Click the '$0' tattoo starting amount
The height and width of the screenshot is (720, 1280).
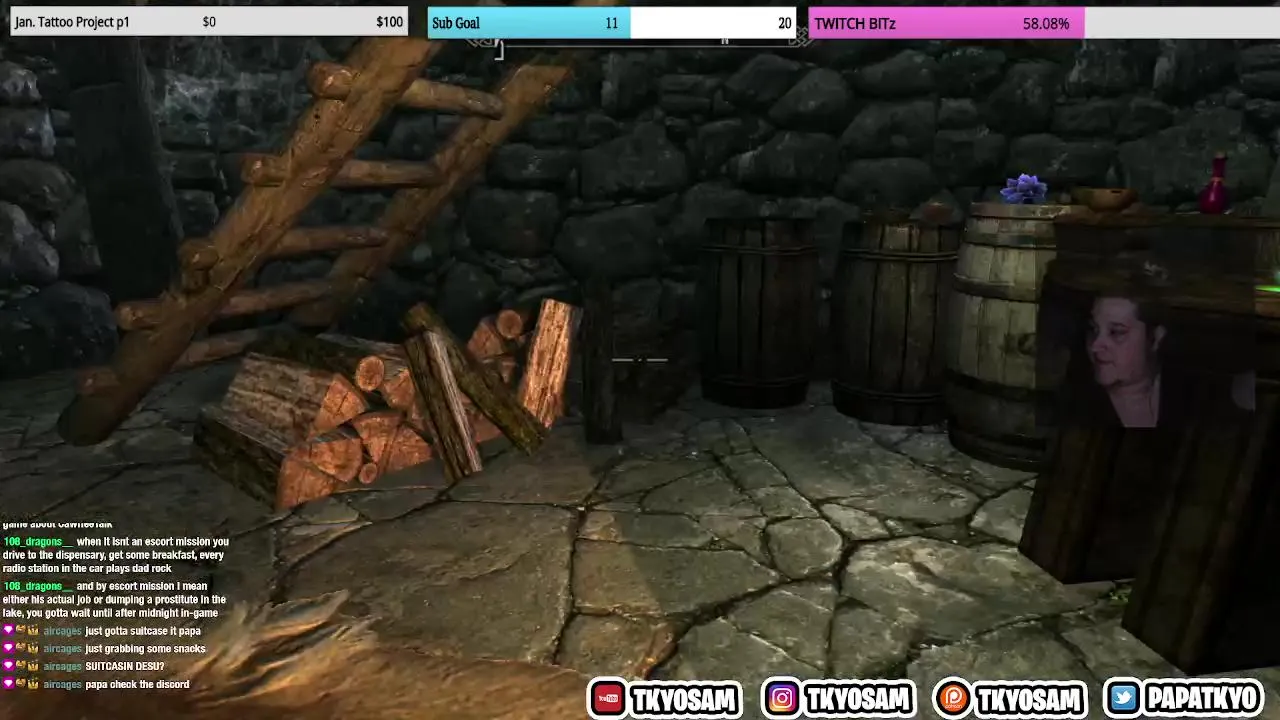[x=209, y=22]
